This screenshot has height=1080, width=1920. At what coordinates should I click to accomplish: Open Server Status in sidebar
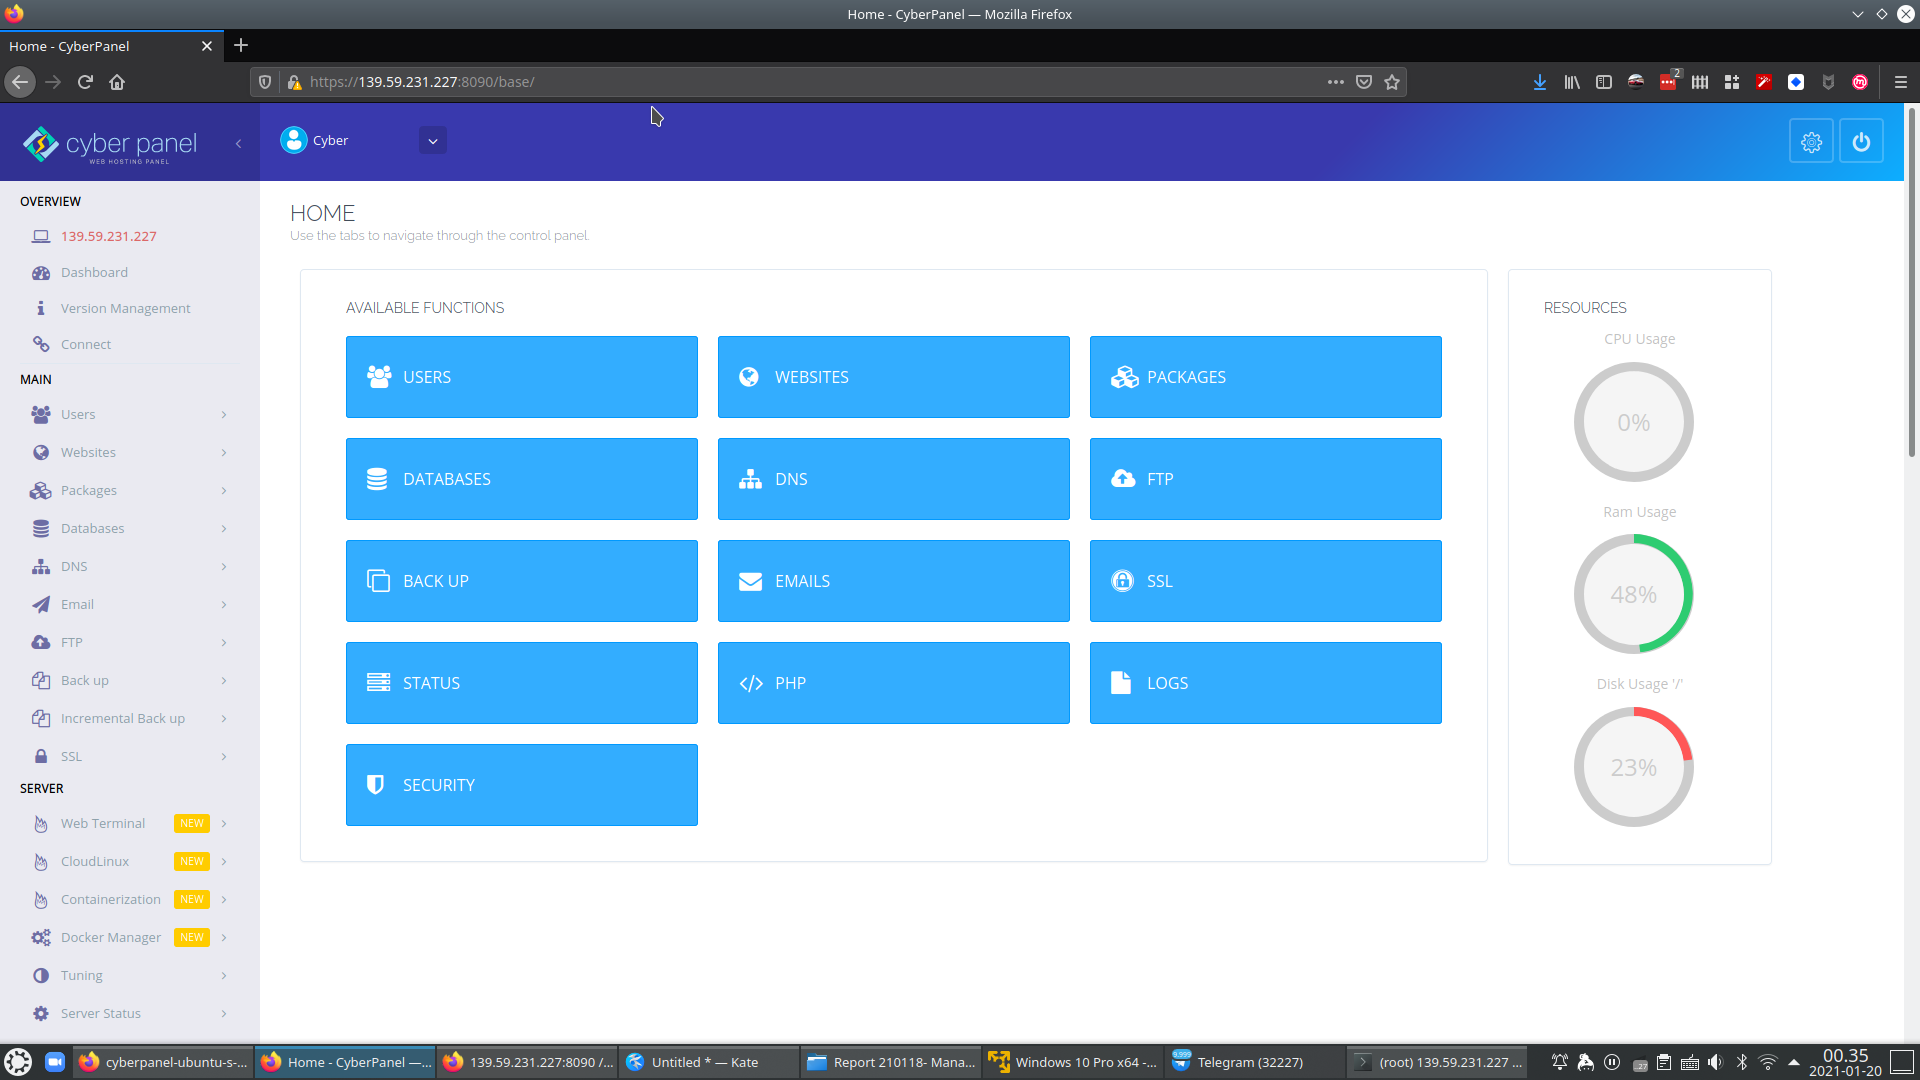[x=130, y=1013]
